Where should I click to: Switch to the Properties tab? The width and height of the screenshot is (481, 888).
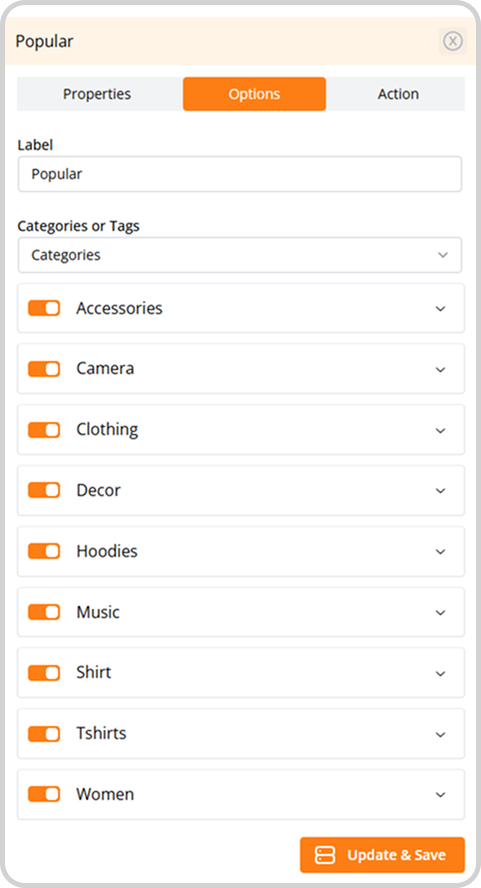97,94
